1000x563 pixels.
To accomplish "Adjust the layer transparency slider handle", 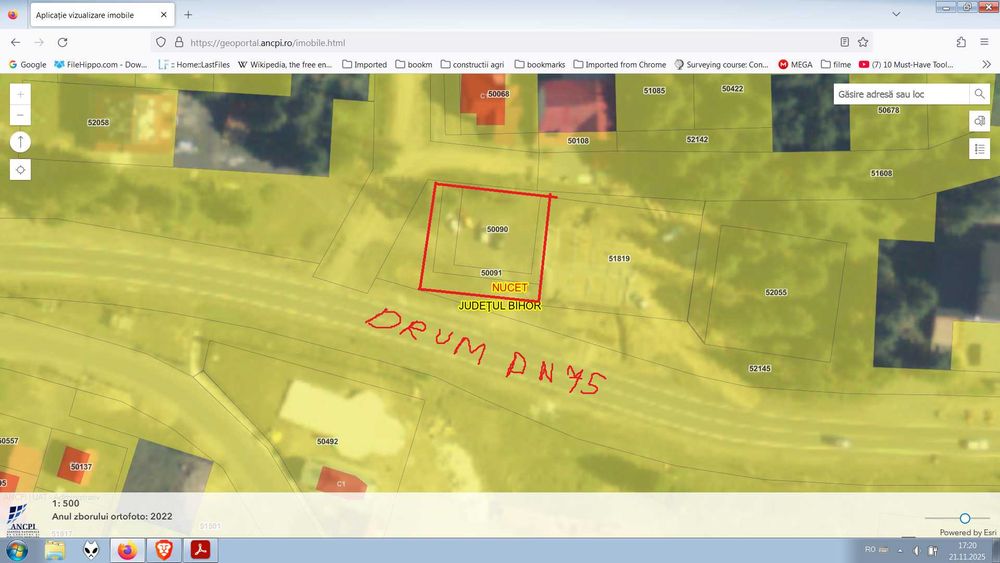I will 965,518.
